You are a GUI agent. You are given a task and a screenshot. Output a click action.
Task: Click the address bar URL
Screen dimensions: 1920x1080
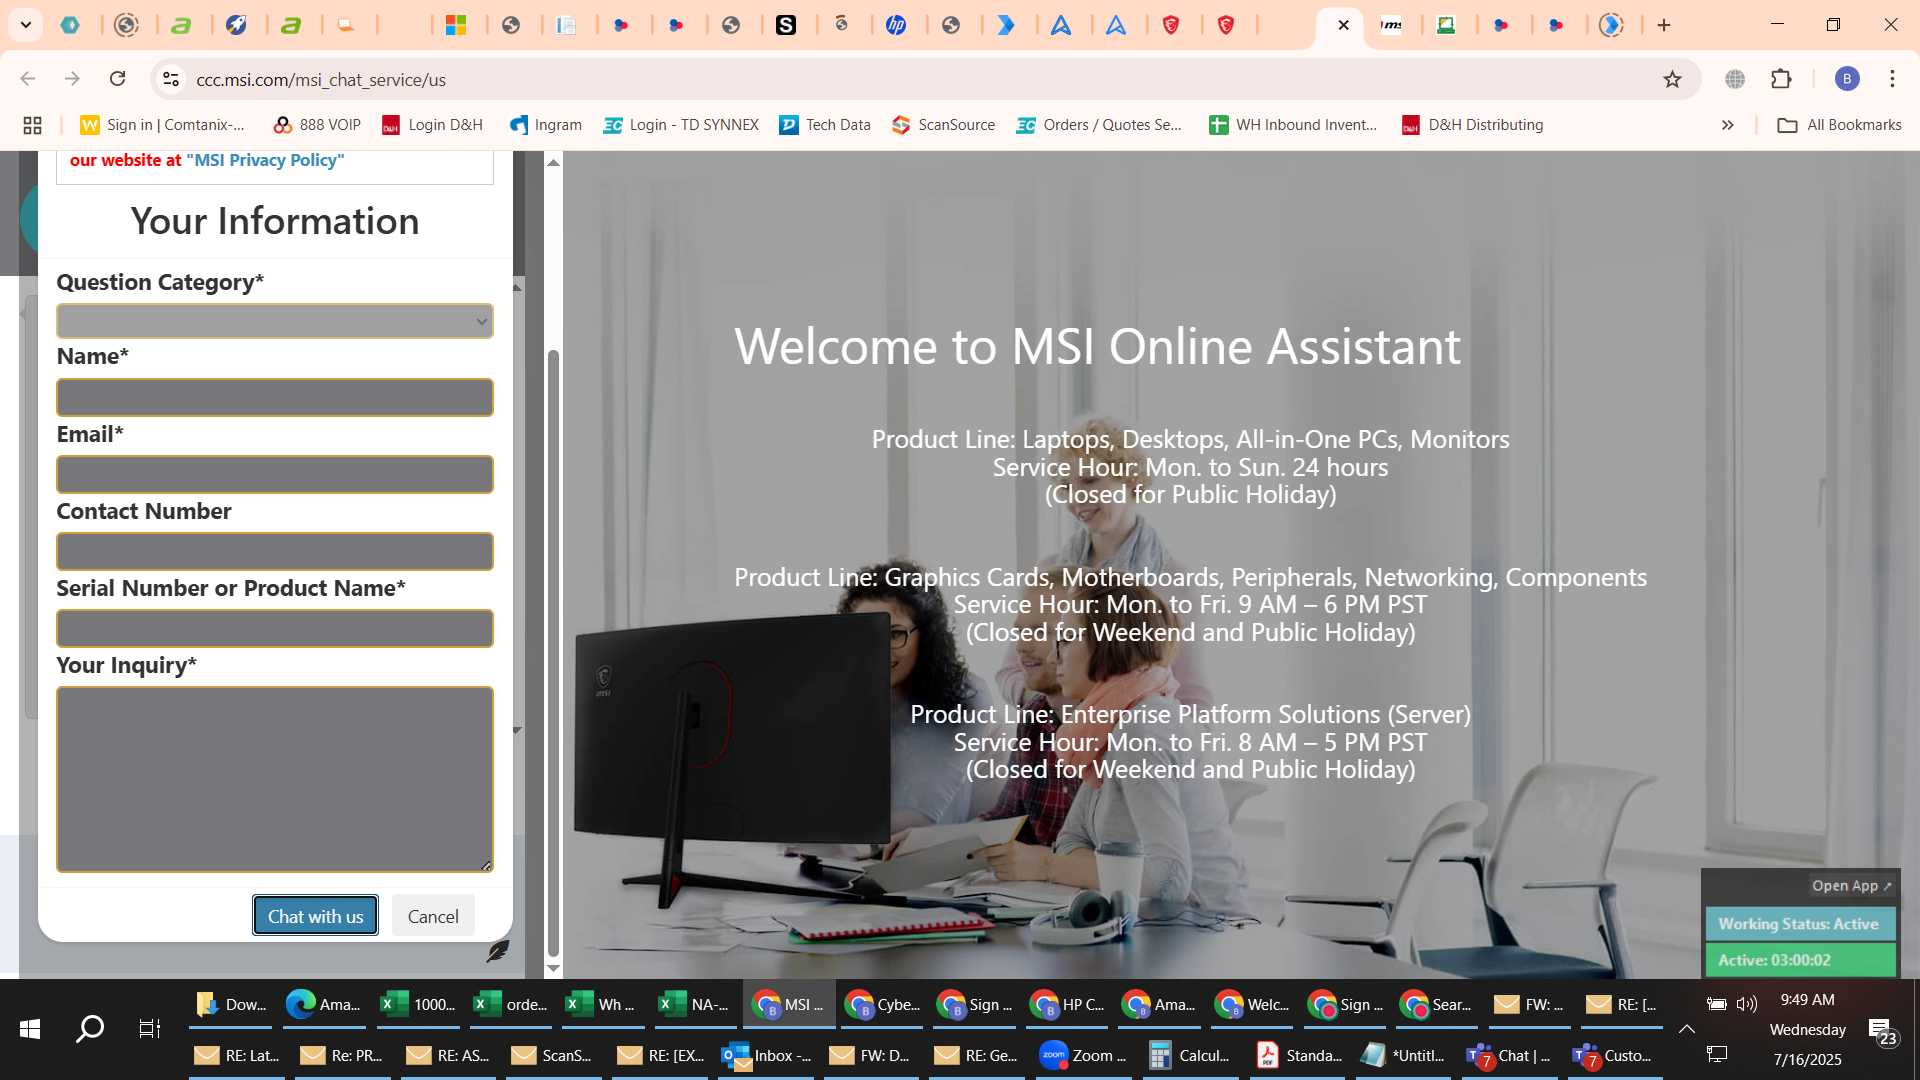[x=321, y=79]
